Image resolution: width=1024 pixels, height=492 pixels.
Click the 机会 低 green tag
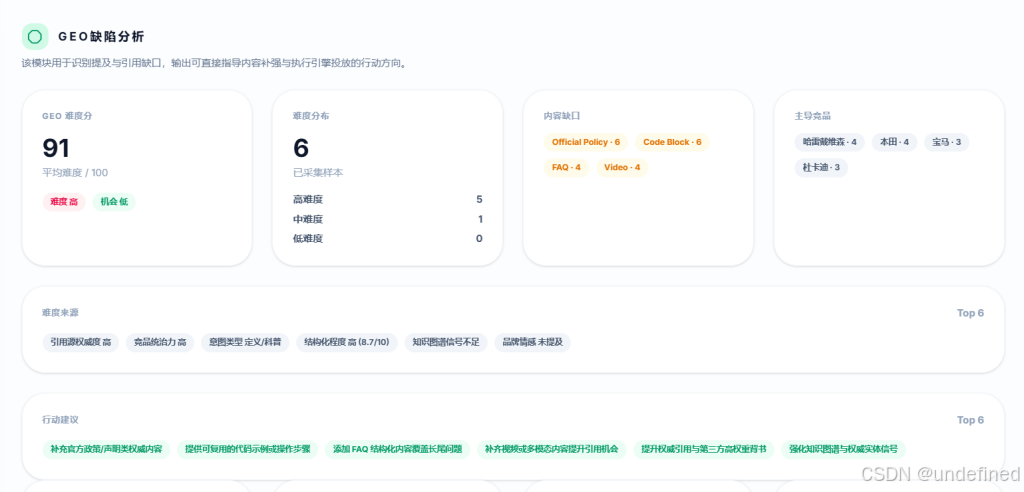pos(114,202)
